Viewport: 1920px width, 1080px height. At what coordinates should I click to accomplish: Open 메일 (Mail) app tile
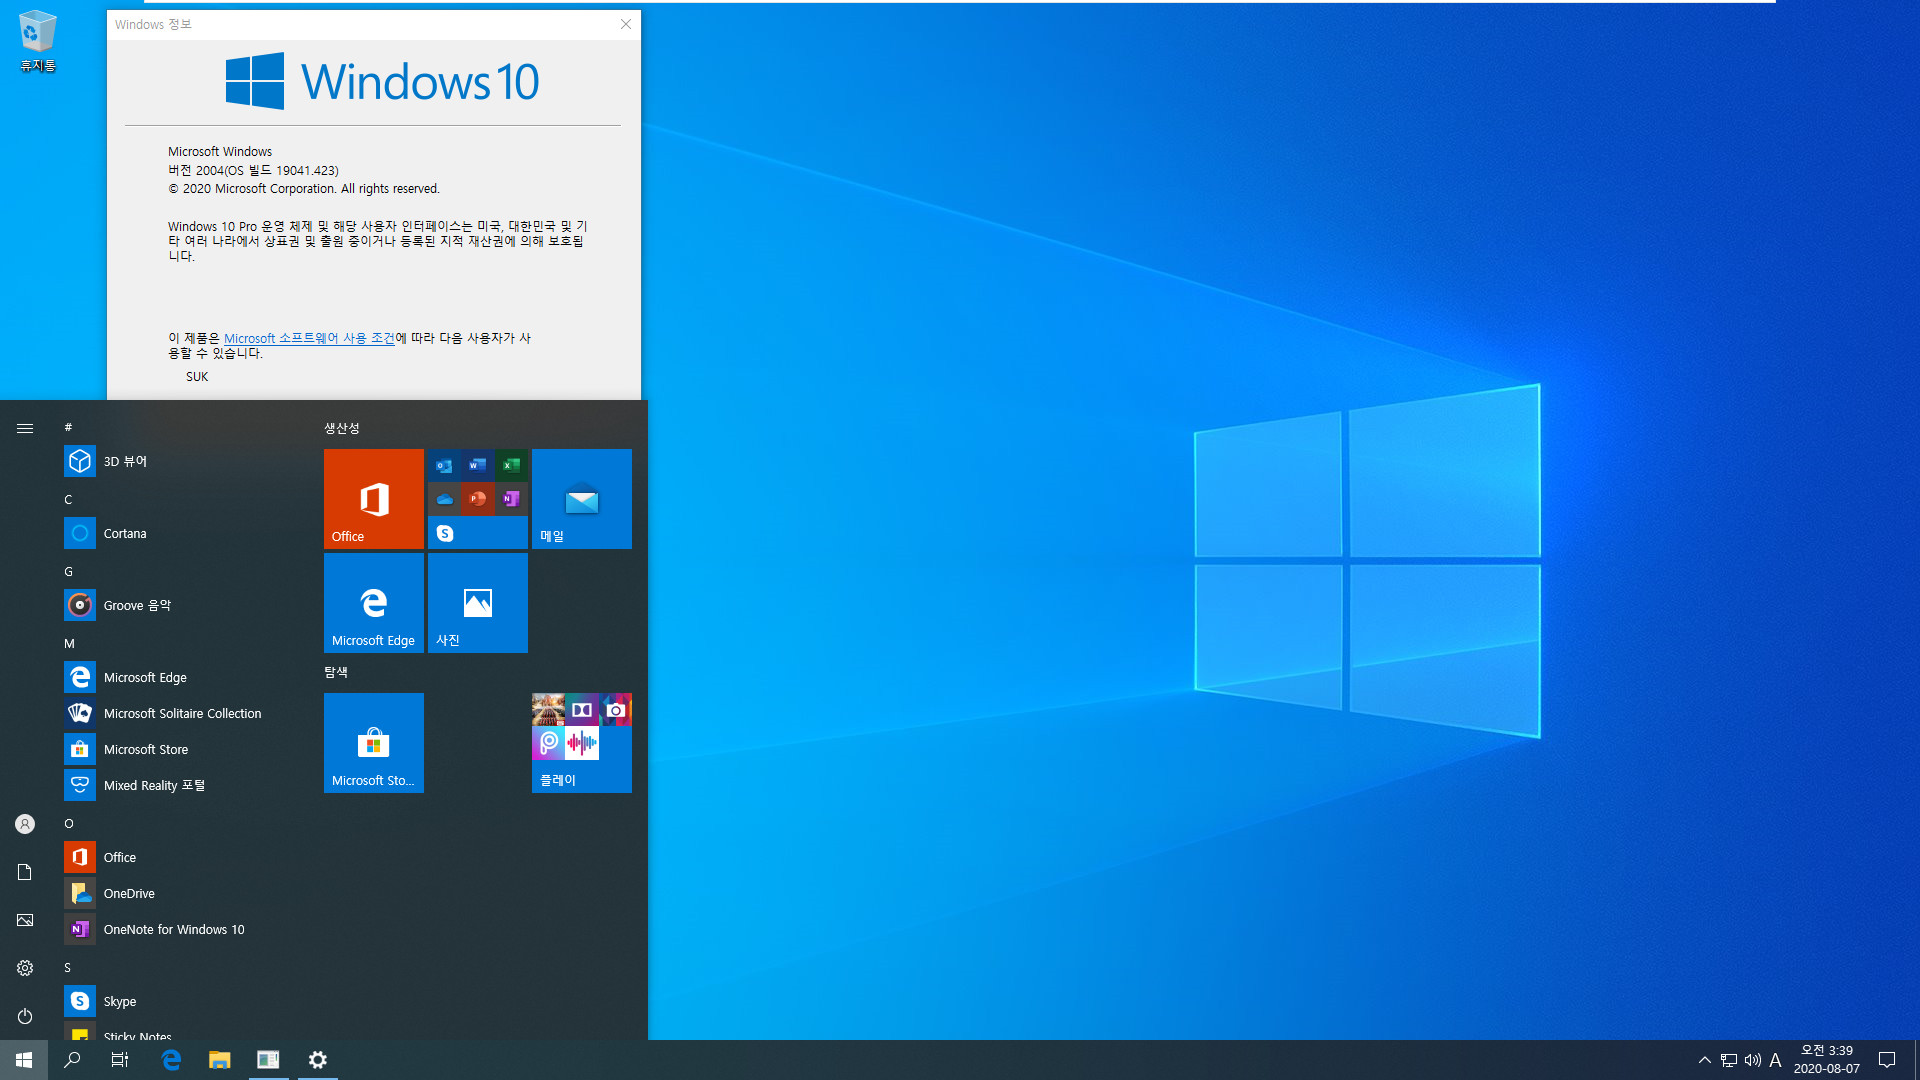[582, 498]
